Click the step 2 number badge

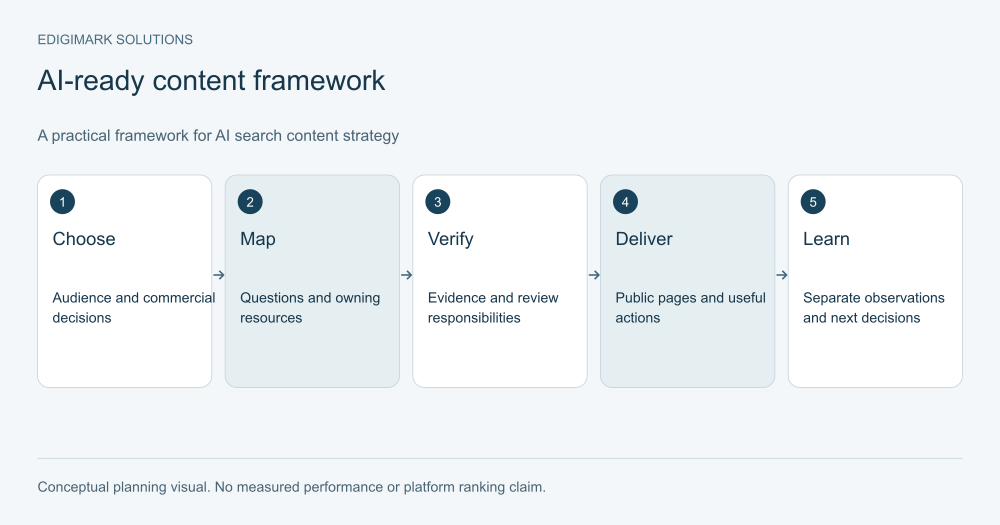[250, 202]
